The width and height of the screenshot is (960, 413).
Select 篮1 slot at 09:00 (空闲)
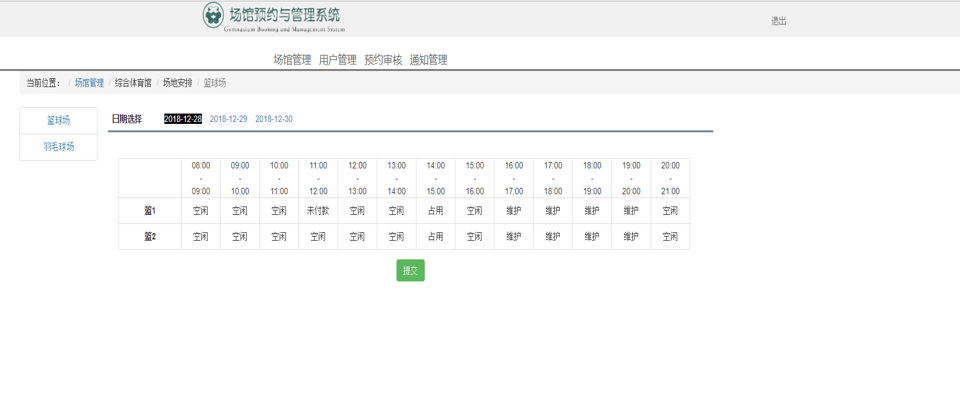[240, 210]
